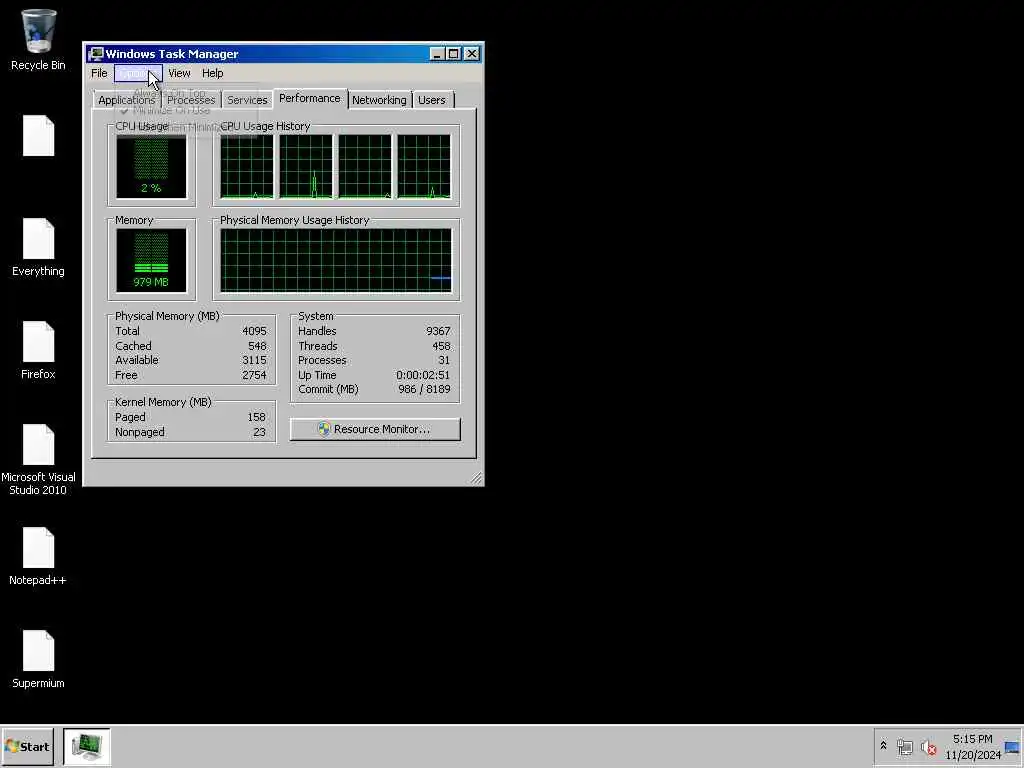Click the Free memory value 2754
1024x768 pixels.
click(x=254, y=376)
